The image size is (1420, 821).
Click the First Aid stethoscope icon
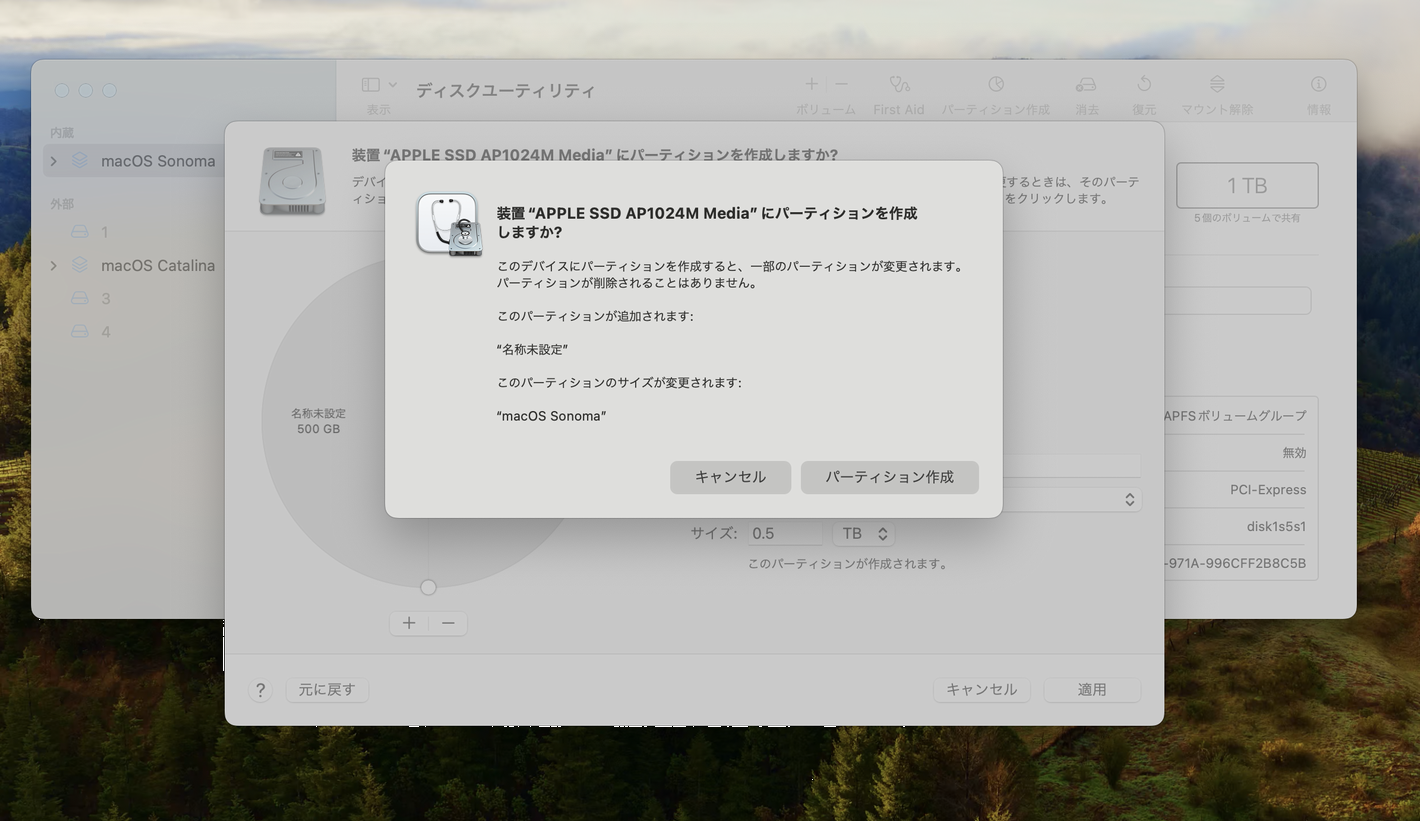898,85
